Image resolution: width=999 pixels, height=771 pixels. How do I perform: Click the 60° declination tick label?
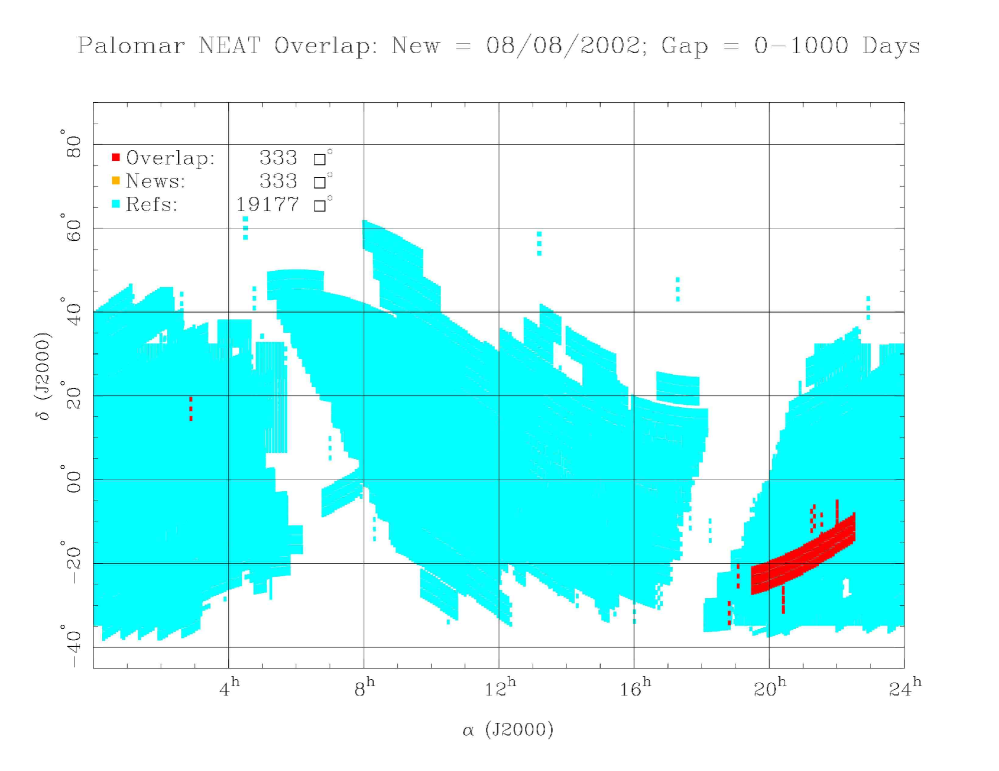point(71,228)
